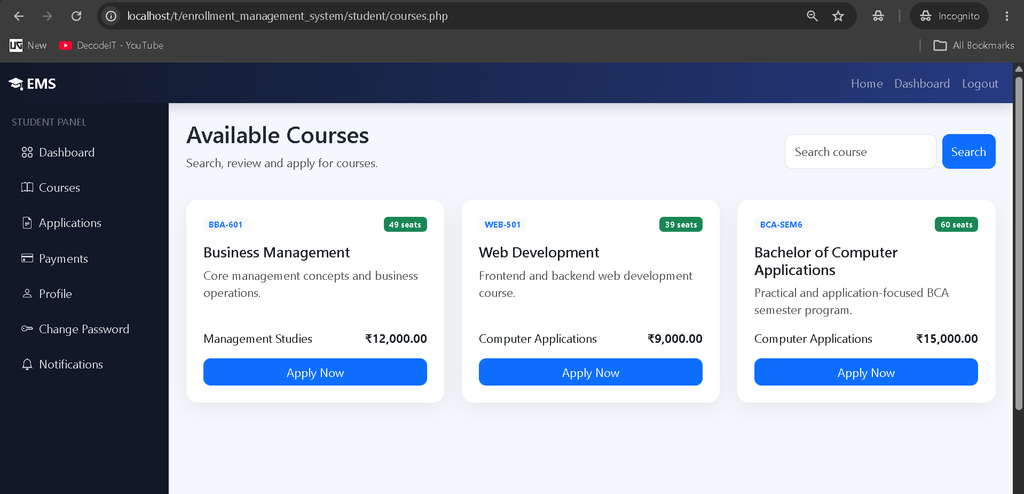Click the Web Development course title
The width and height of the screenshot is (1024, 494).
(x=539, y=252)
